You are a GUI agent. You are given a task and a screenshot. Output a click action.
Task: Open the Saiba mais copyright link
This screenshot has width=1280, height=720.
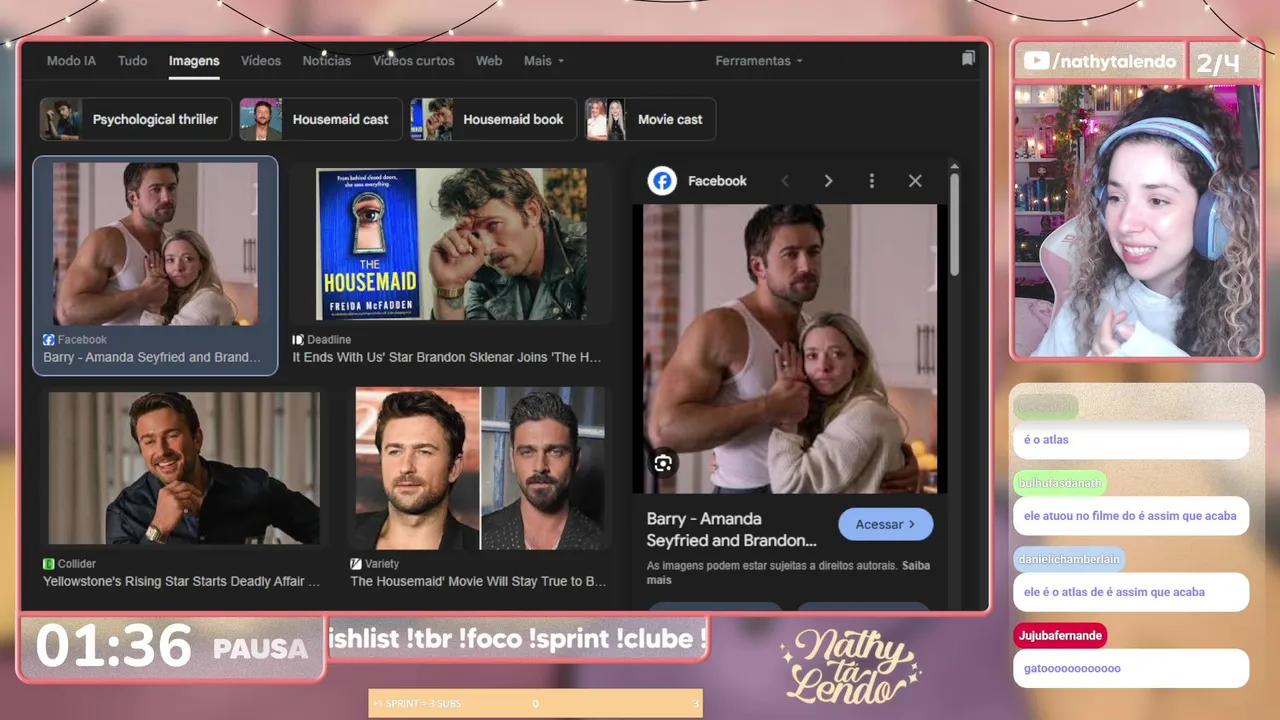coord(788,572)
